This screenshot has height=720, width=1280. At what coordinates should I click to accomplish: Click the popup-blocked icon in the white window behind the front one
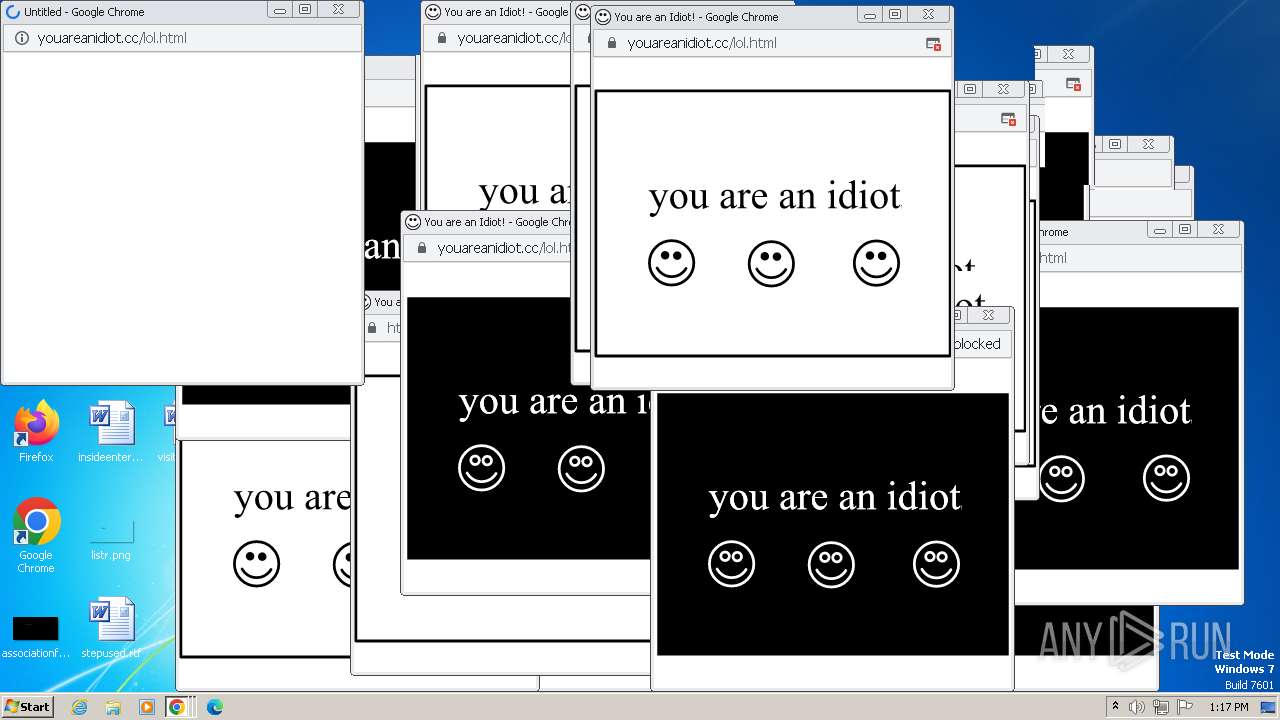(x=1008, y=119)
